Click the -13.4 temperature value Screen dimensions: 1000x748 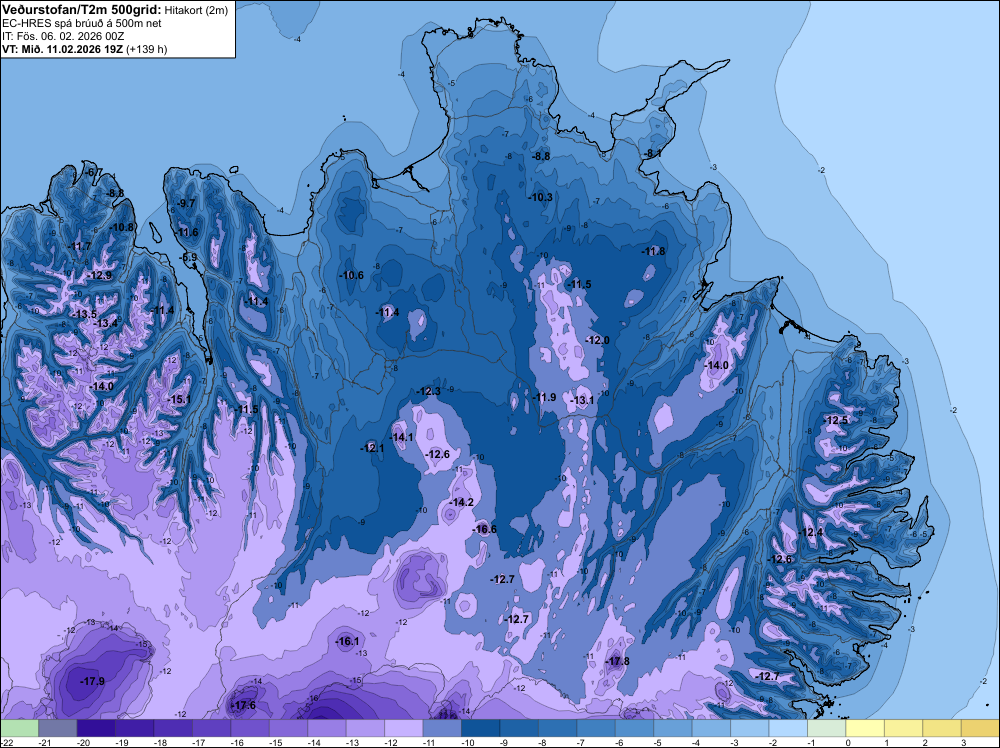point(106,324)
